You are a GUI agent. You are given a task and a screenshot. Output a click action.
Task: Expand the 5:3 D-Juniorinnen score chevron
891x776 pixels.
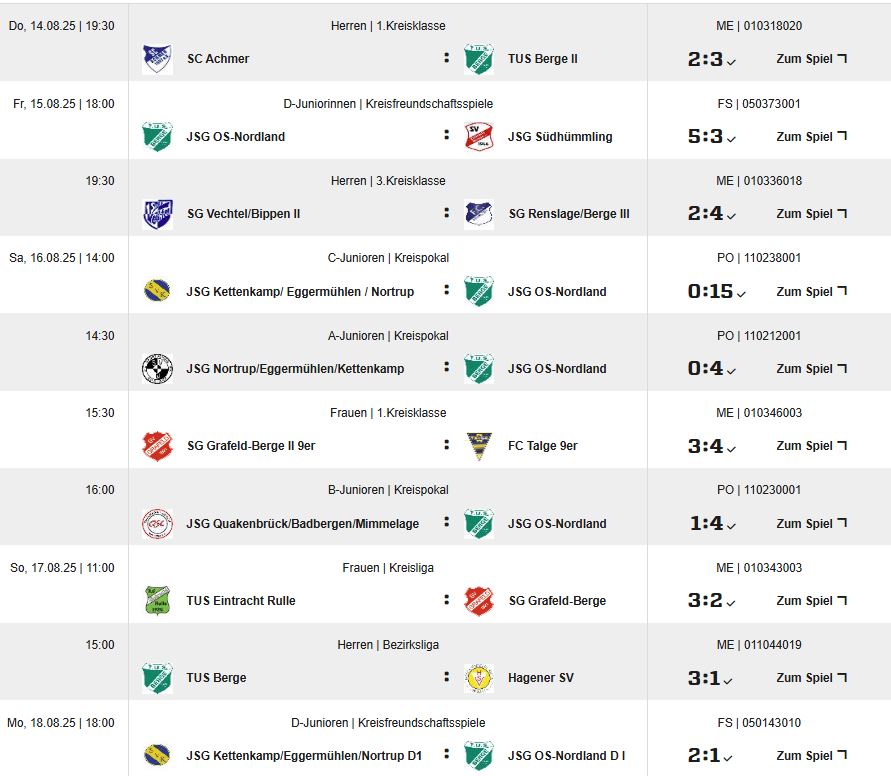pos(731,139)
